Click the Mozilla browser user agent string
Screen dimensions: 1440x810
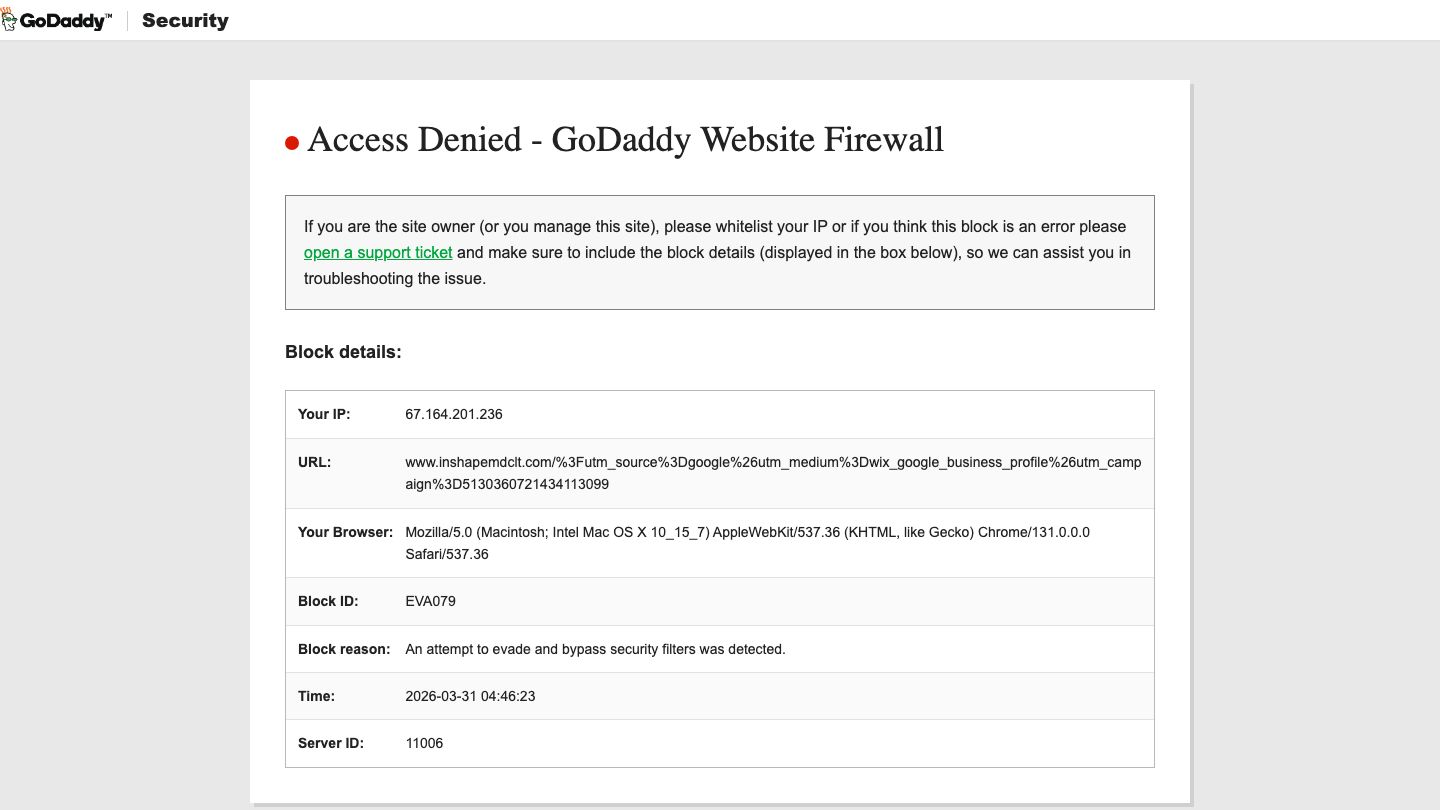[x=747, y=542]
